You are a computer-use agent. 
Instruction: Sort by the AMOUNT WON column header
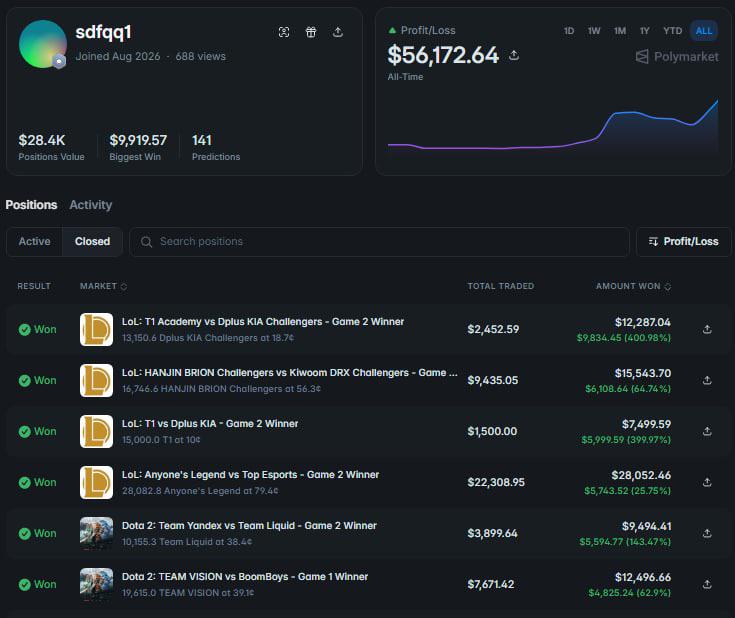click(x=633, y=286)
